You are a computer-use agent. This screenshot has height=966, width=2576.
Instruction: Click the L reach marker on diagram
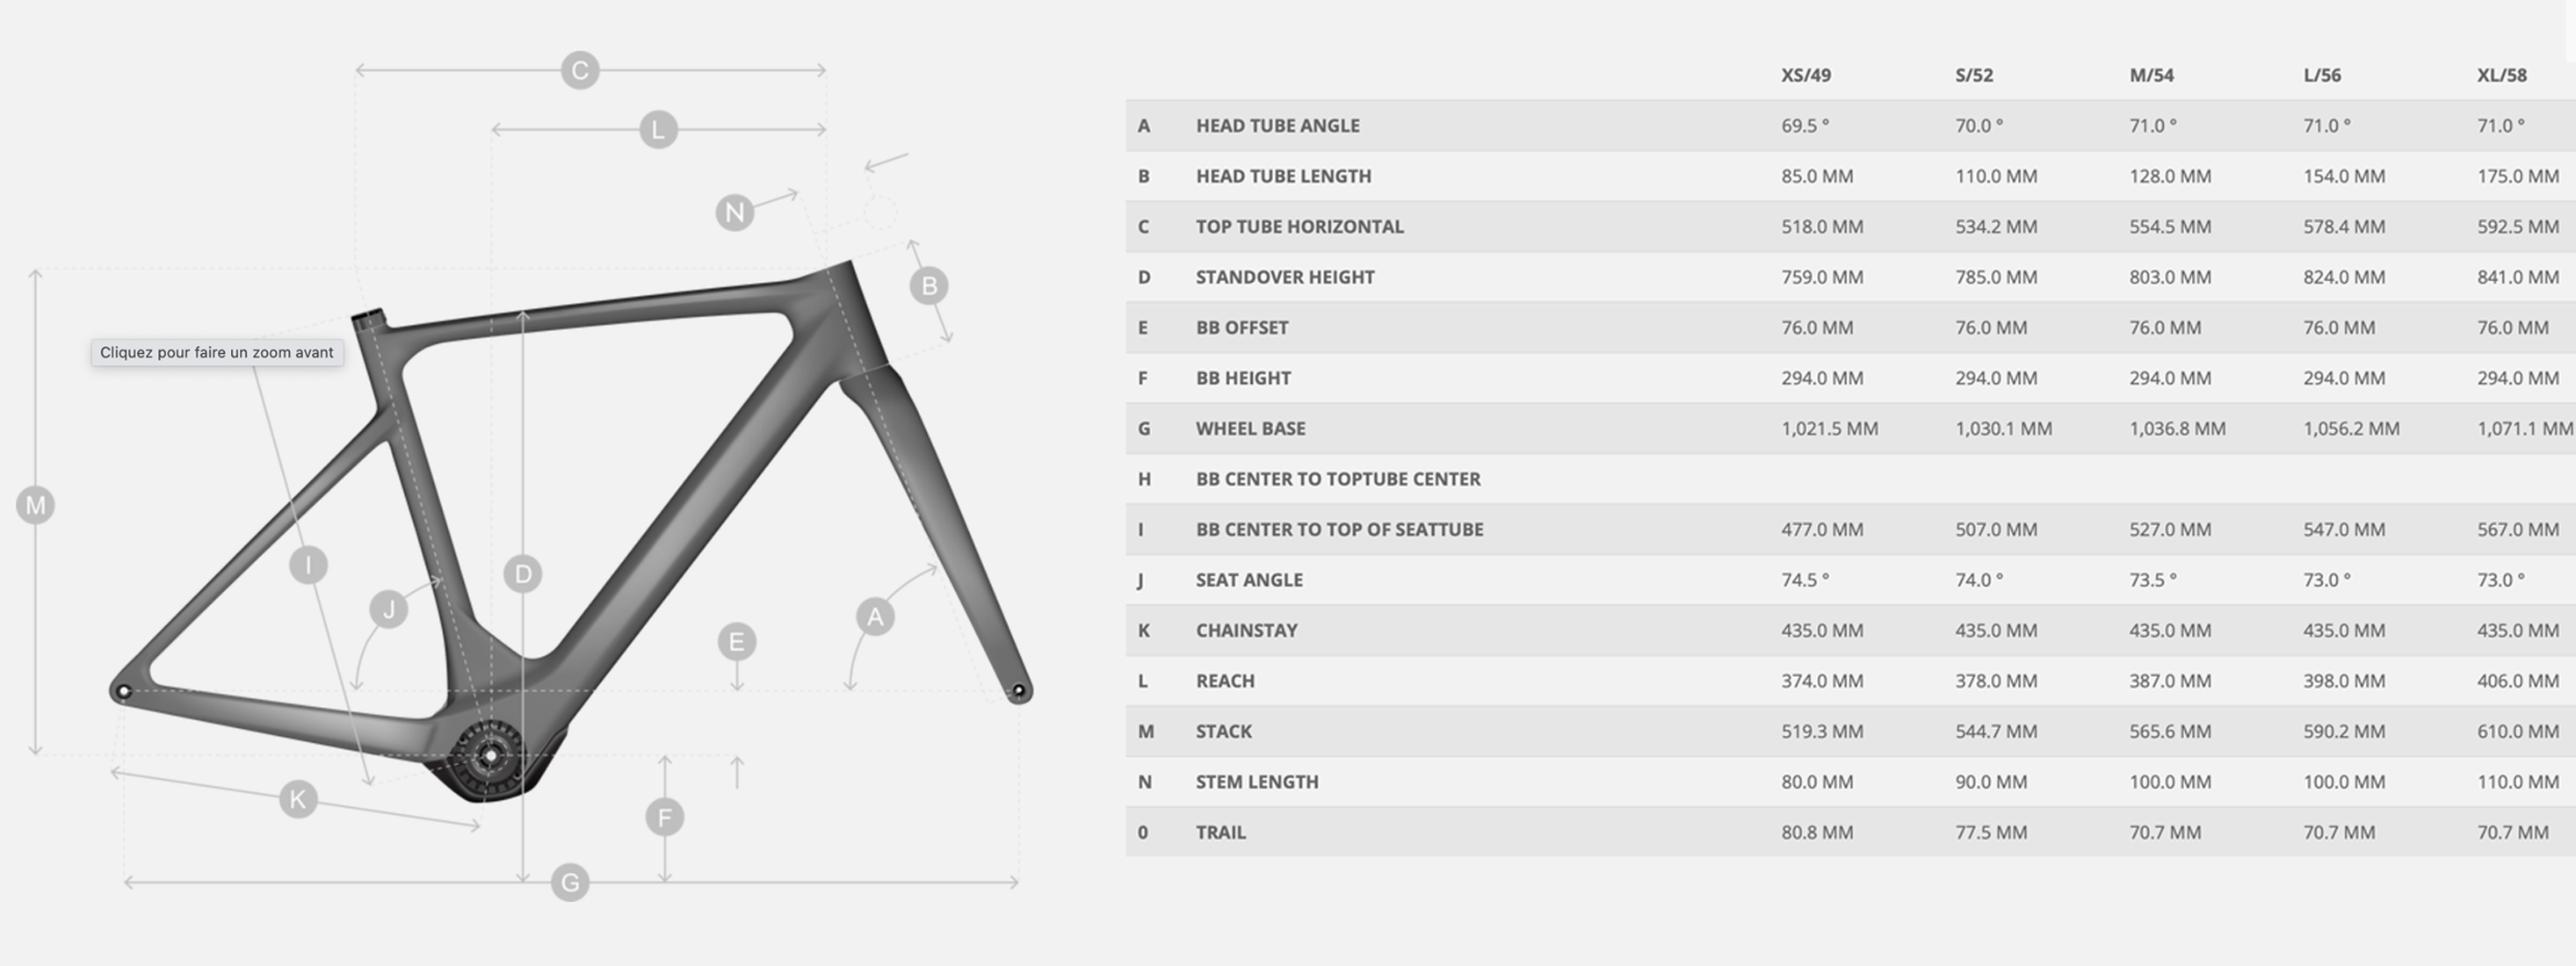[658, 130]
